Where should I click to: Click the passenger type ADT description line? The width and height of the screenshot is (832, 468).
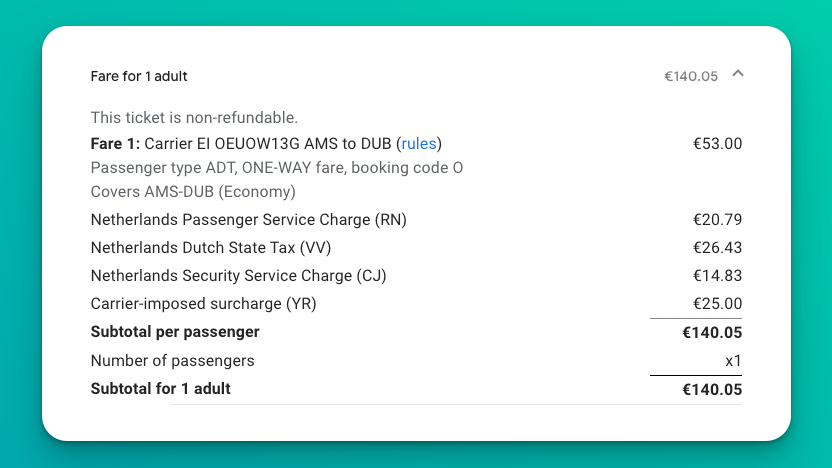[276, 167]
